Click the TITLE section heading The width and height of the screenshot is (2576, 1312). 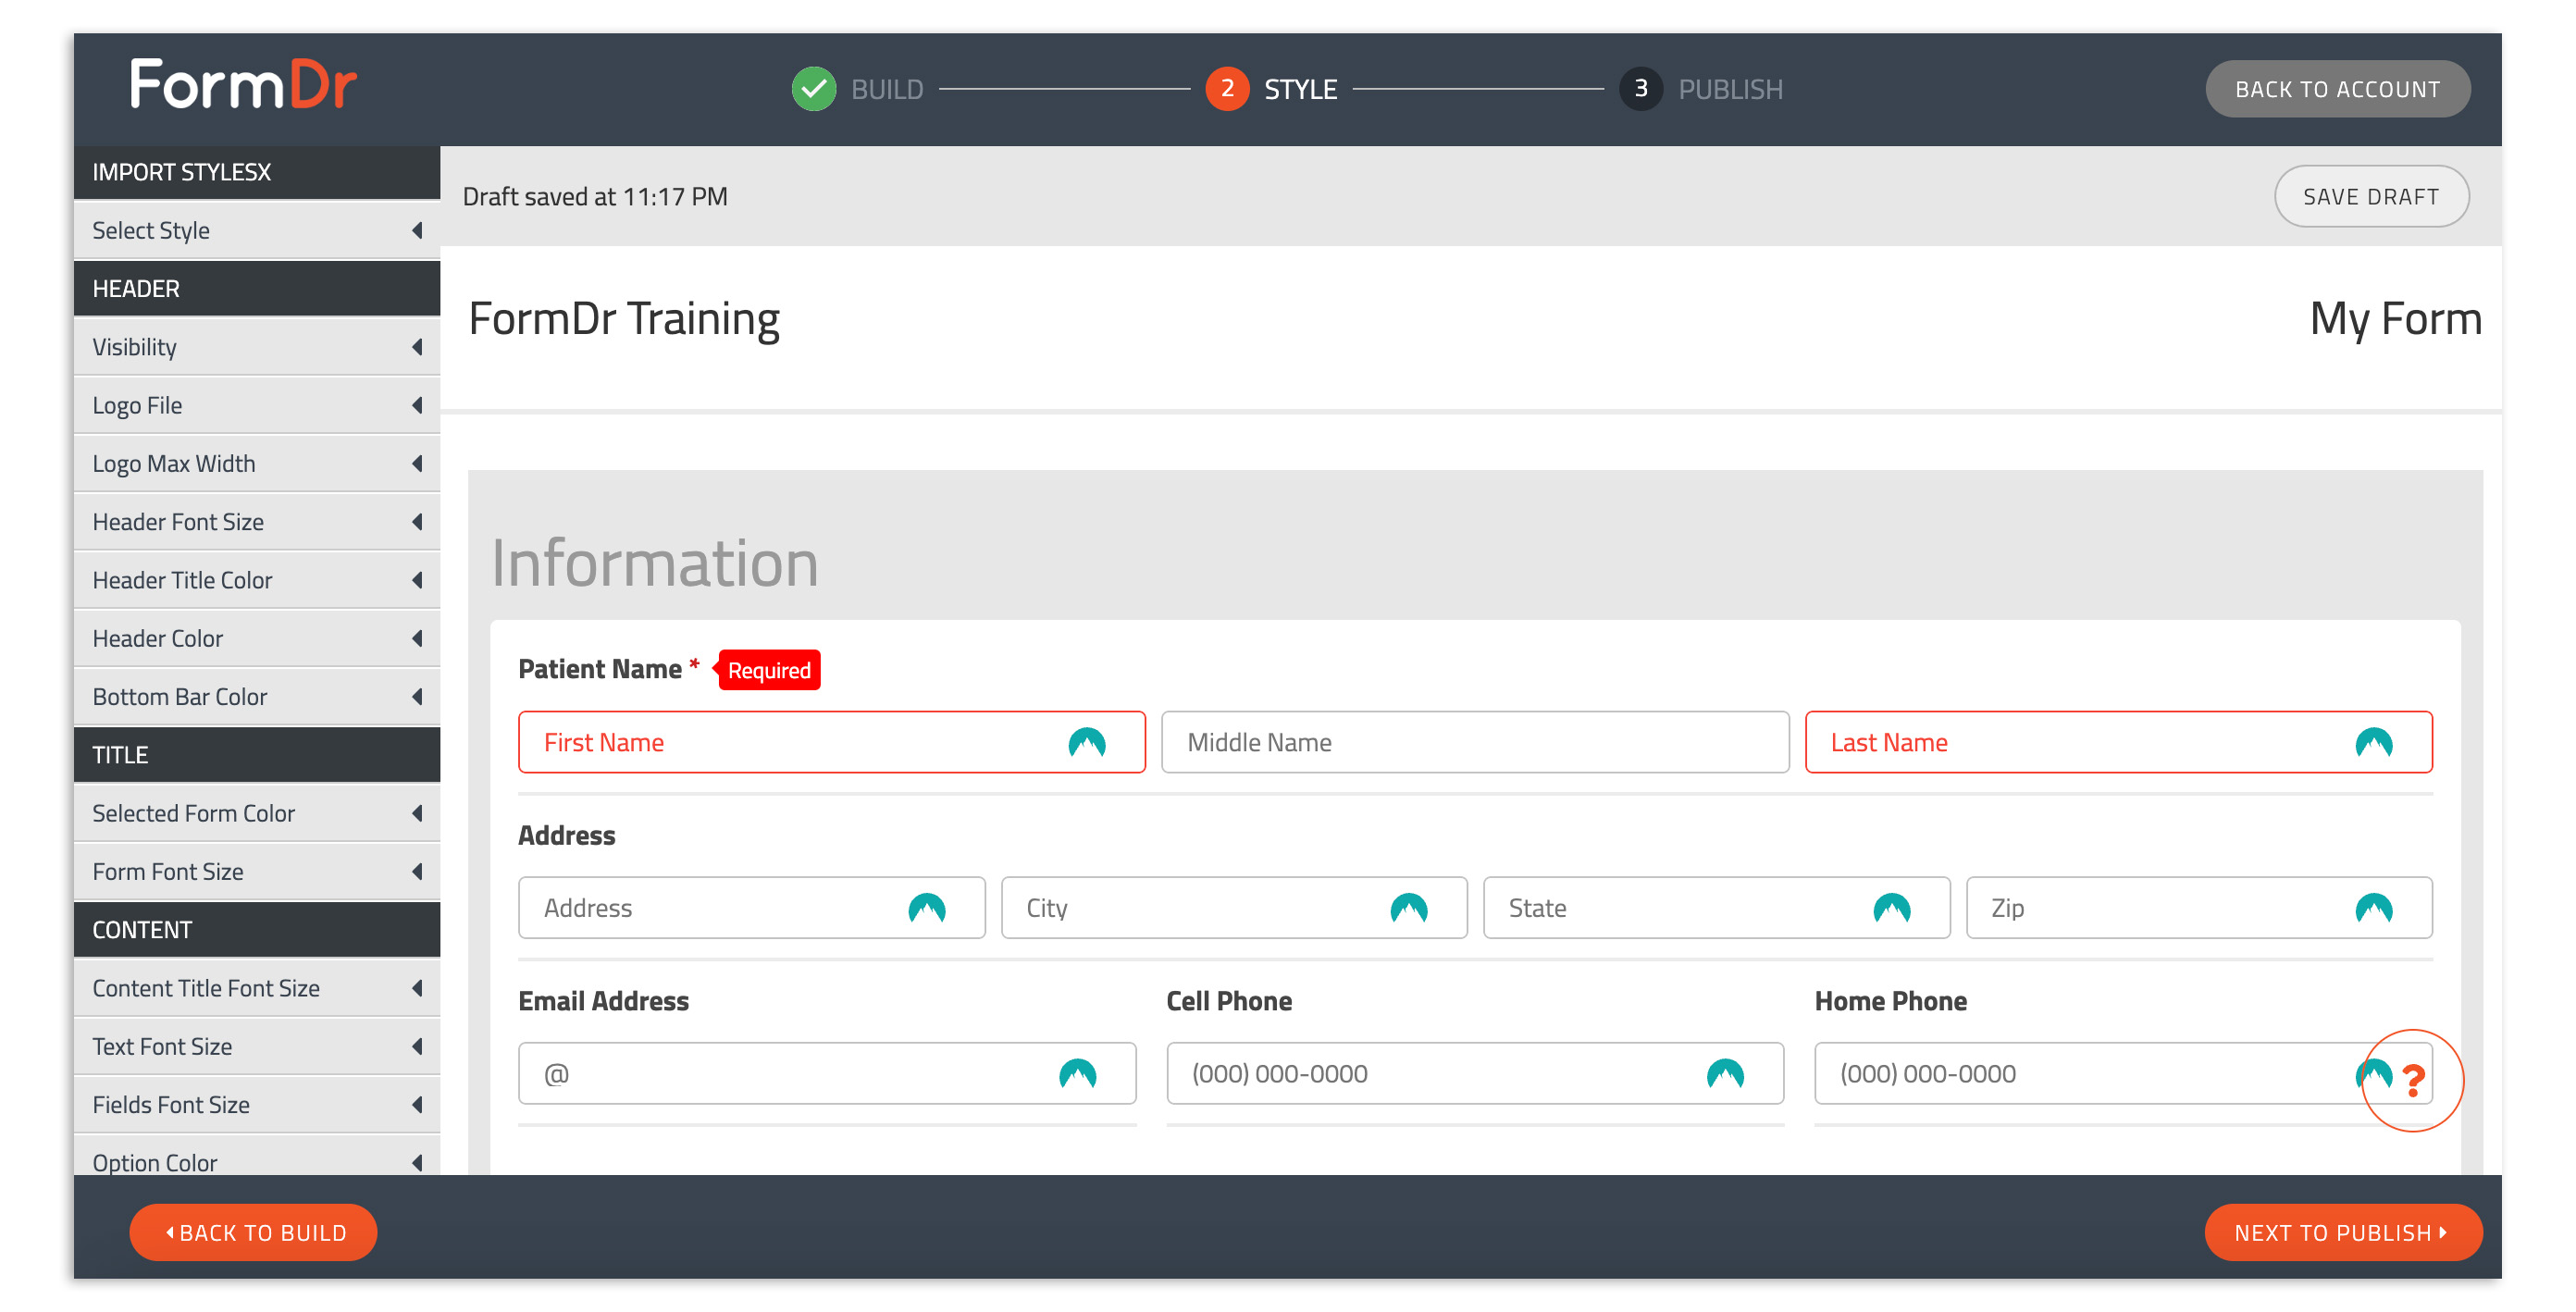click(x=257, y=755)
